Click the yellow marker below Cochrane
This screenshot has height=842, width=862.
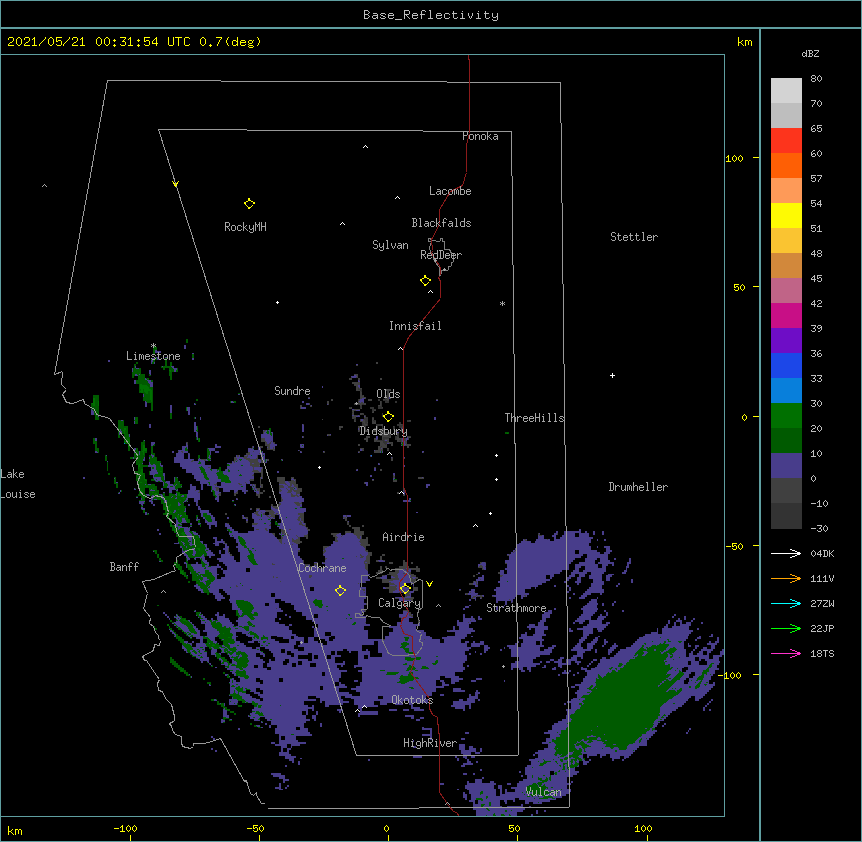pos(340,591)
